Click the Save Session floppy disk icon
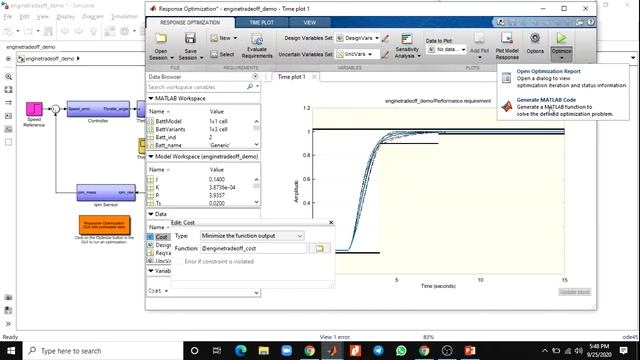640x360 pixels. point(190,38)
